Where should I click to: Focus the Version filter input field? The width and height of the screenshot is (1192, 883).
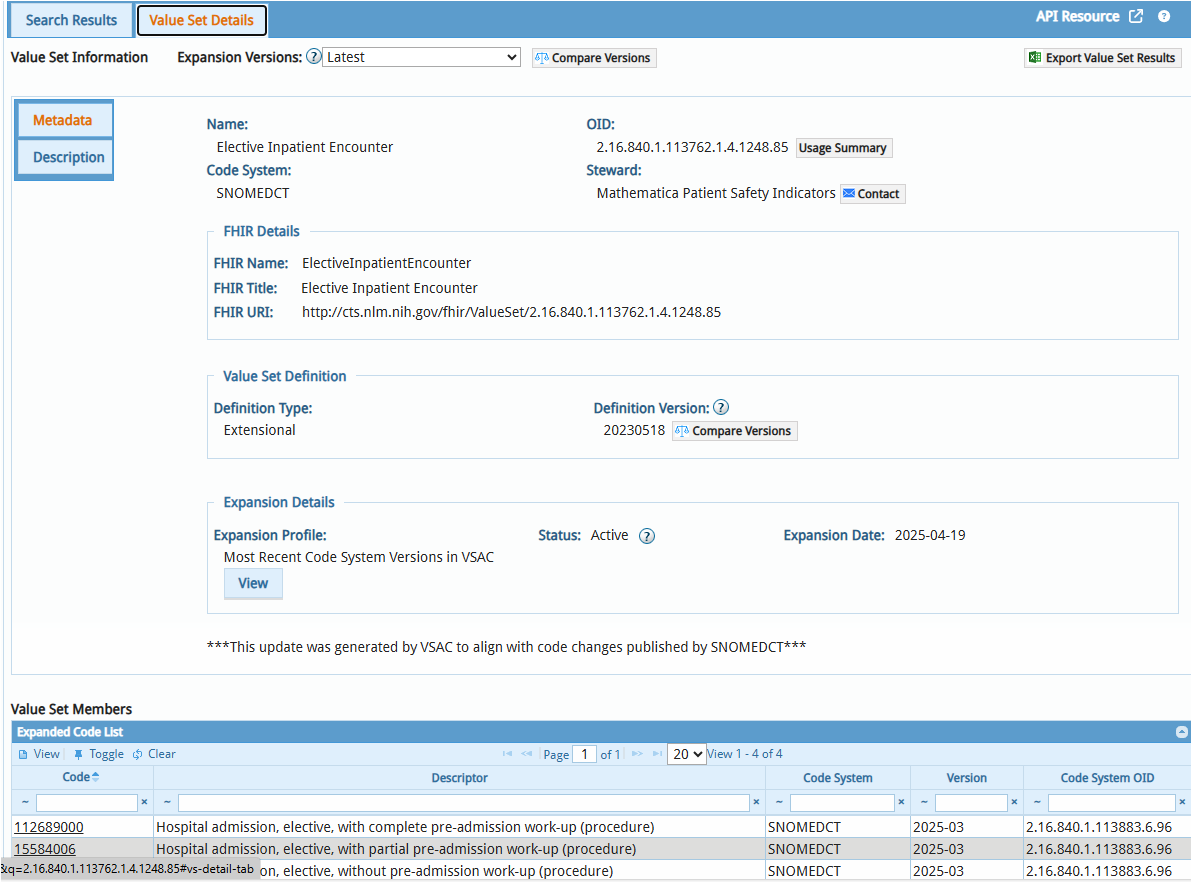pos(972,802)
